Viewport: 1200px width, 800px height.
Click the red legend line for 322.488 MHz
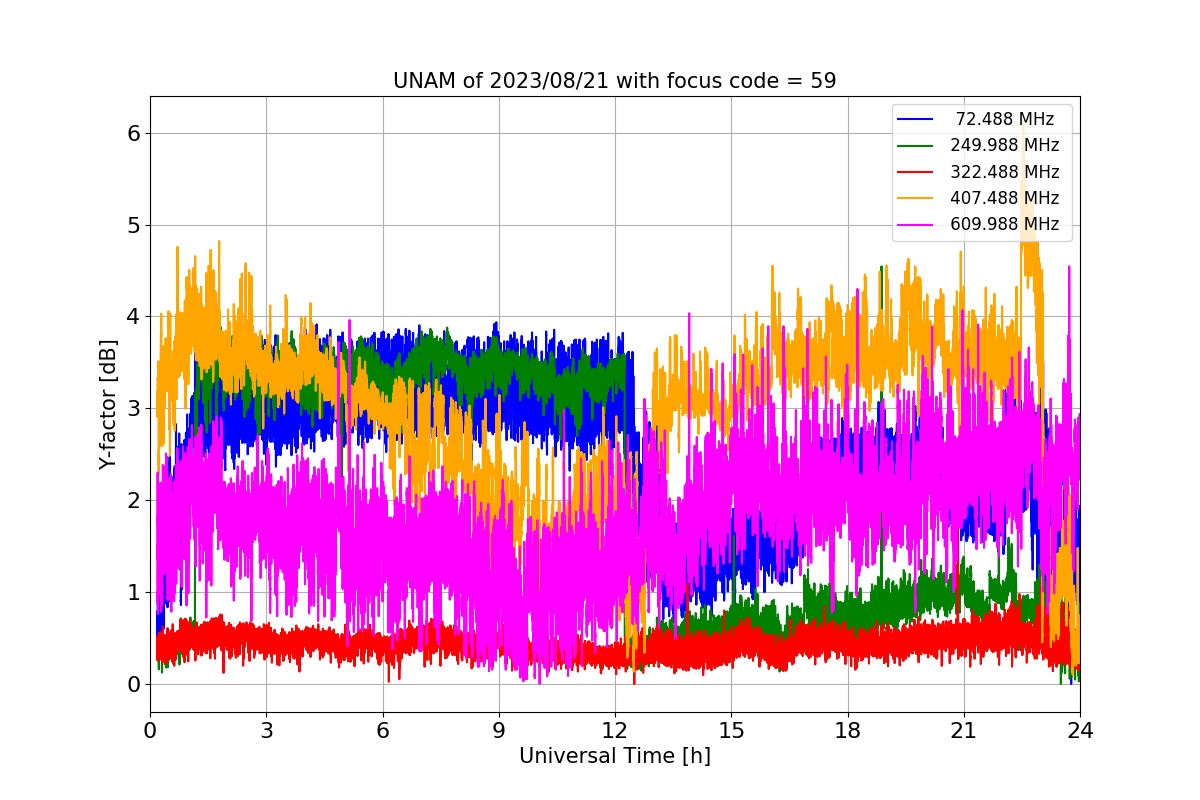coord(915,172)
